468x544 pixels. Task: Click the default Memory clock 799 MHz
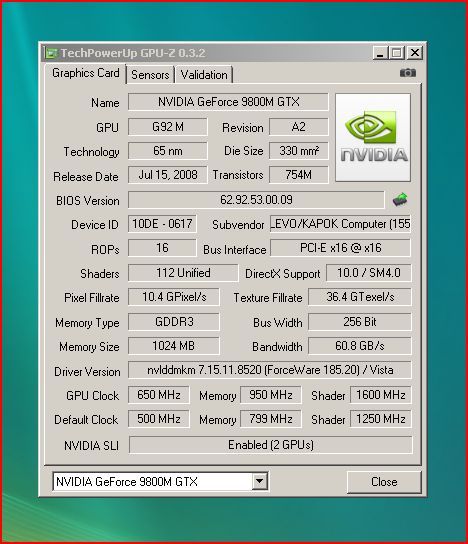click(x=271, y=419)
